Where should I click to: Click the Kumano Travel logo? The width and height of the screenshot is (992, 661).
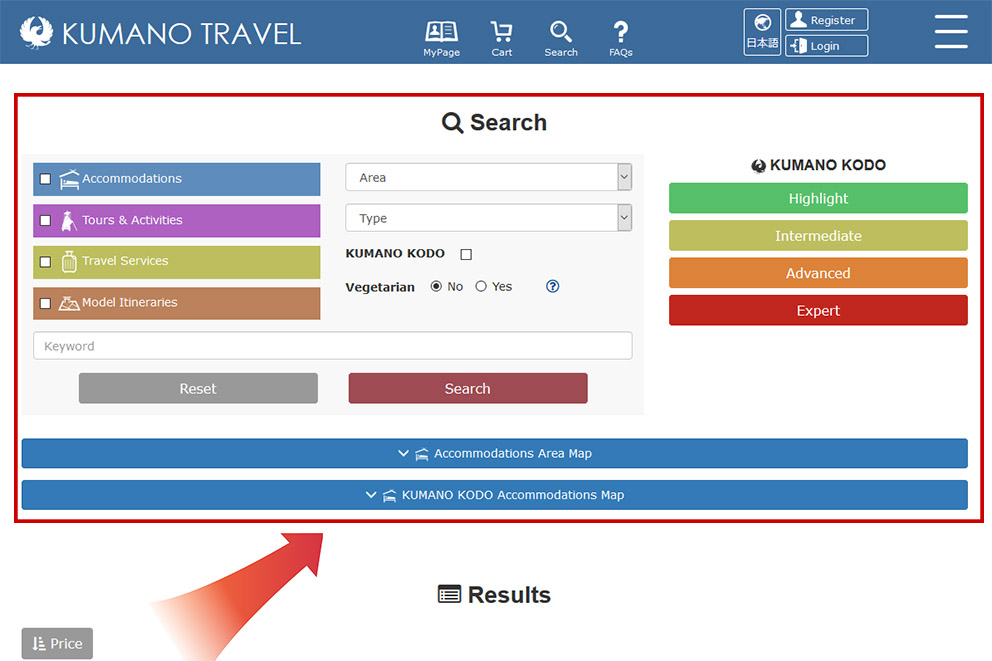click(x=160, y=33)
